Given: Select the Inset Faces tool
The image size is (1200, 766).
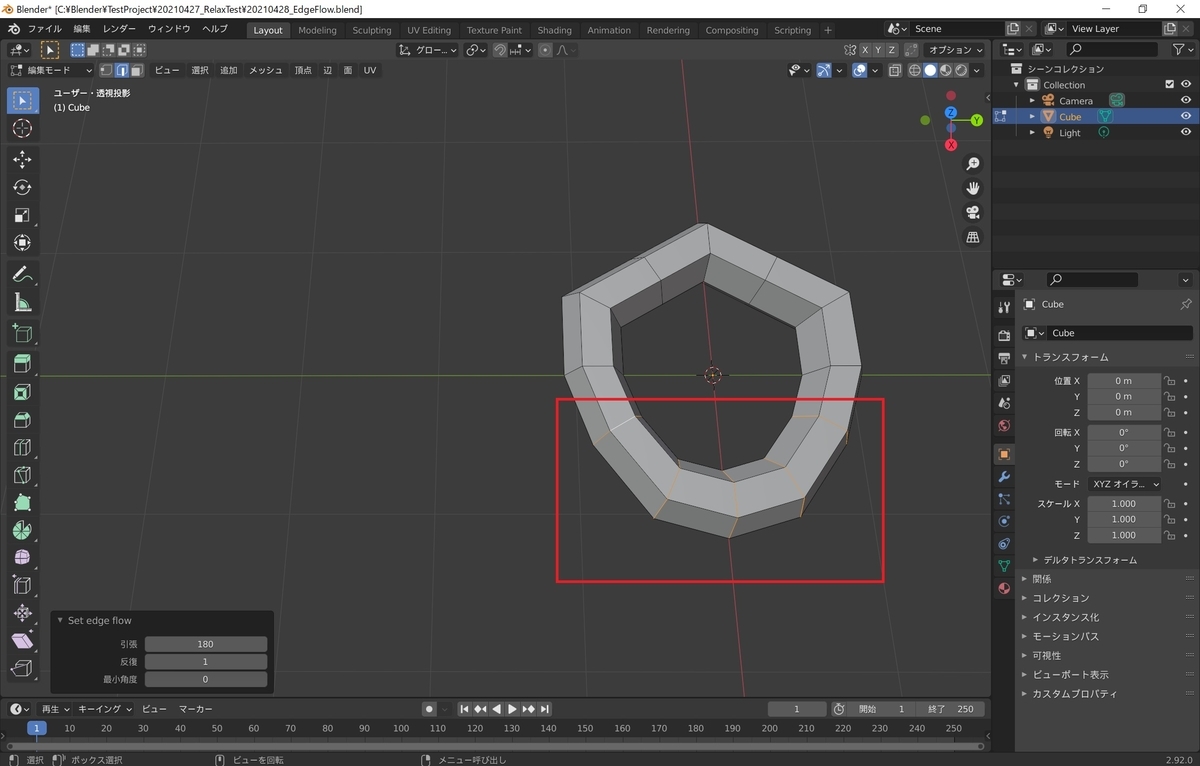Looking at the screenshot, I should [22, 392].
